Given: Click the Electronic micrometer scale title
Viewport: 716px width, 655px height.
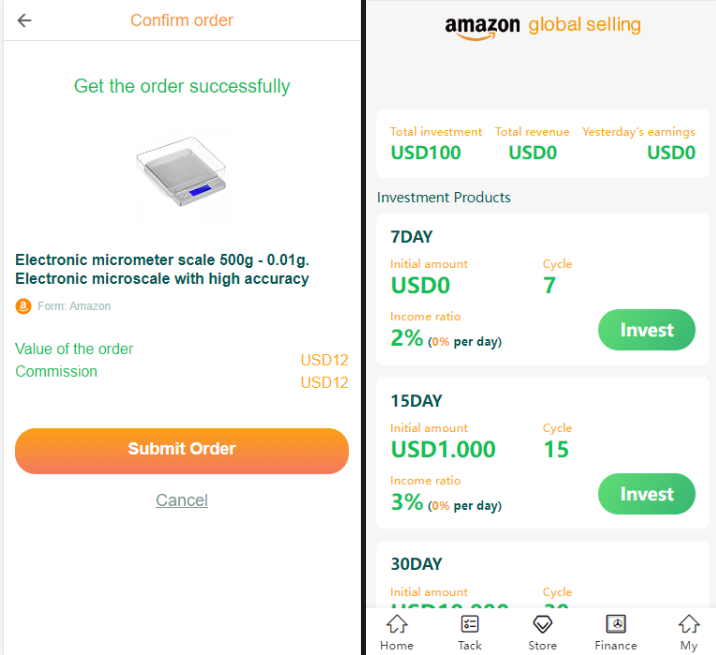Looking at the screenshot, I should point(162,269).
